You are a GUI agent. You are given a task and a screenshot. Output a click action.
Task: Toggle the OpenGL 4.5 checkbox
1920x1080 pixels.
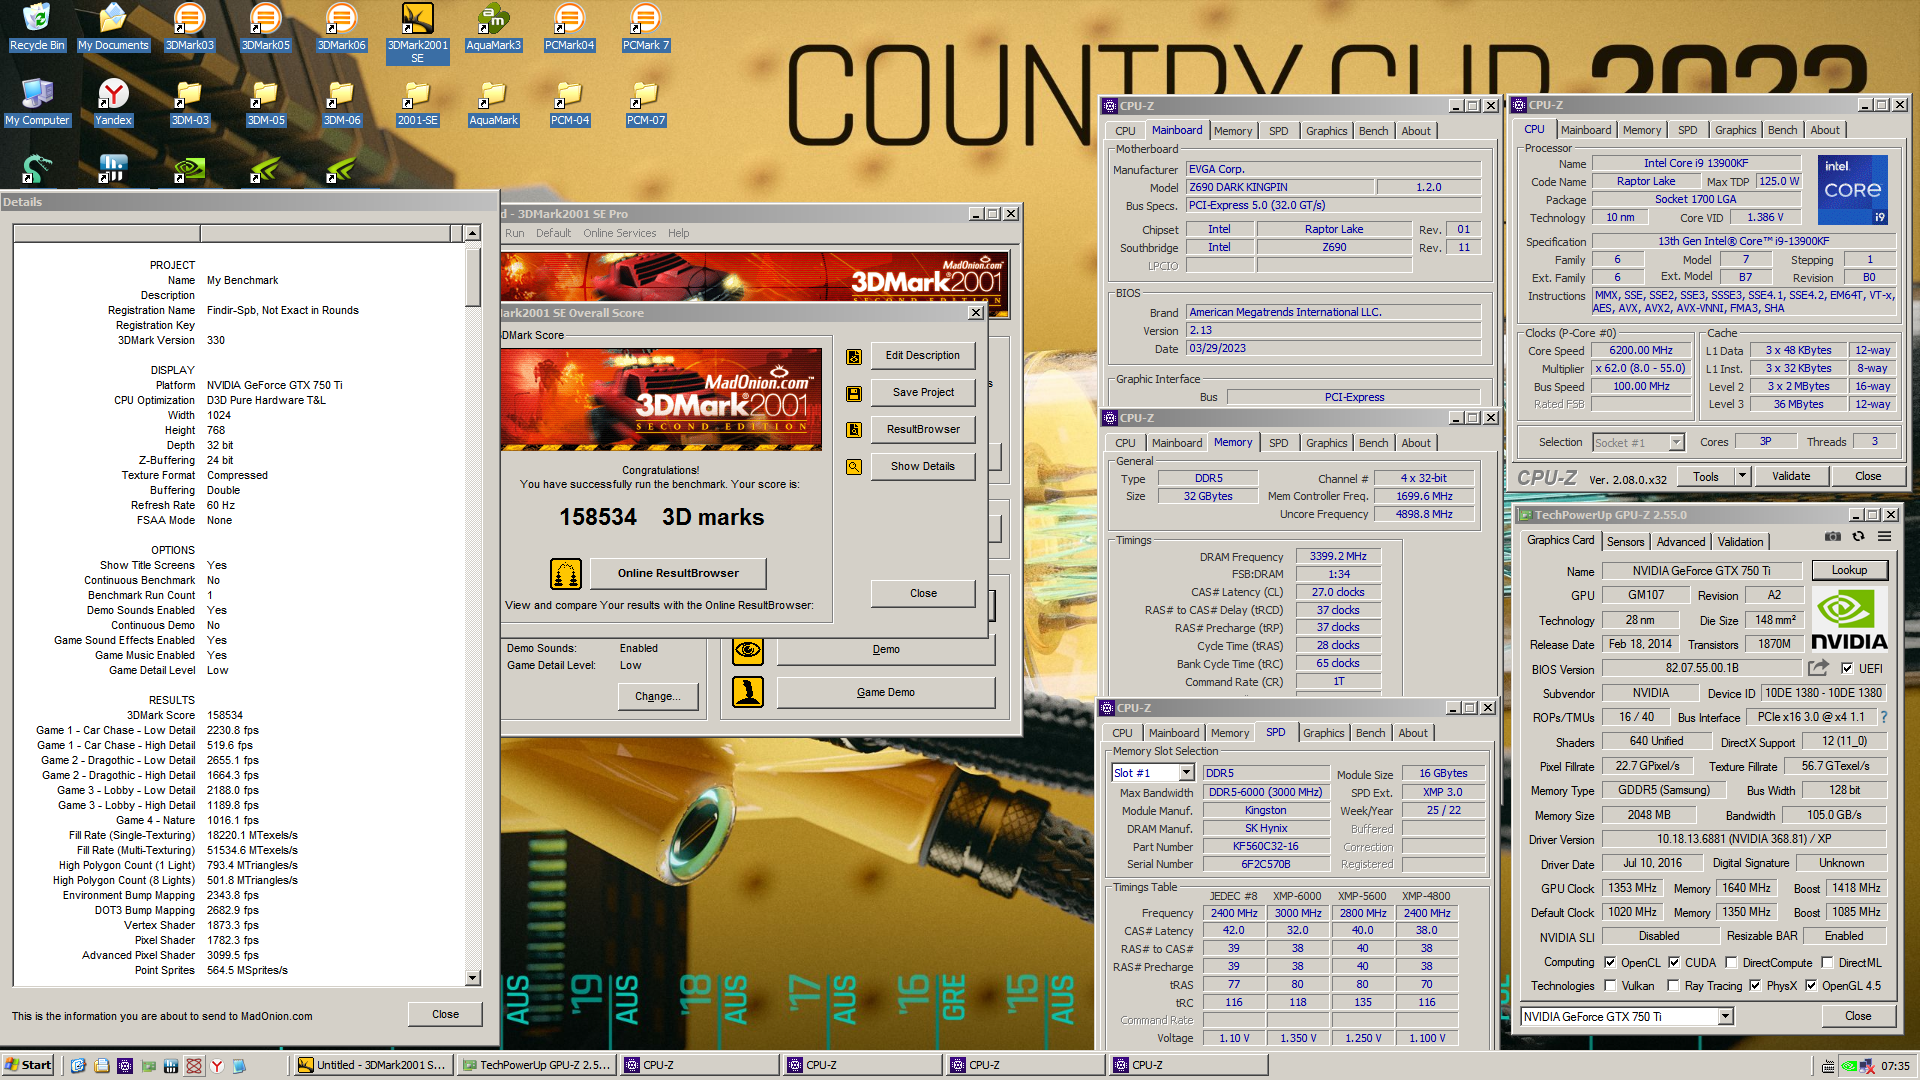[1810, 986]
